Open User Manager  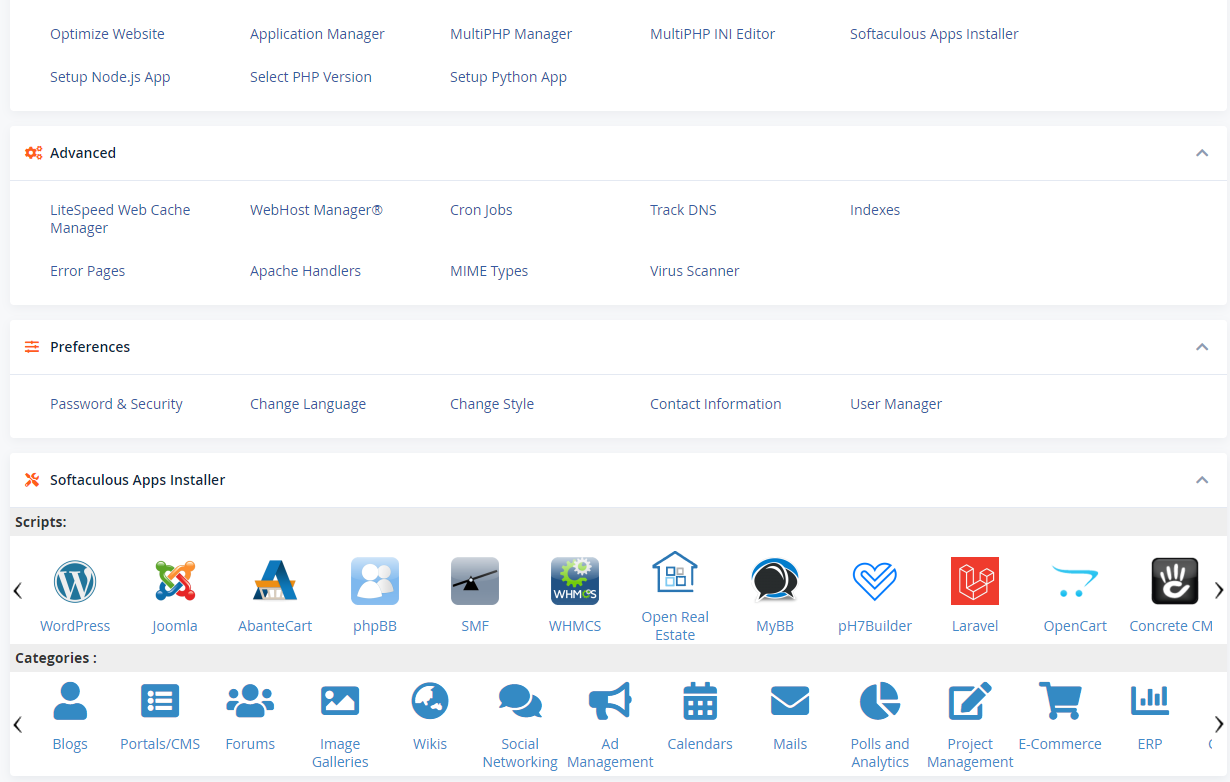tap(896, 404)
